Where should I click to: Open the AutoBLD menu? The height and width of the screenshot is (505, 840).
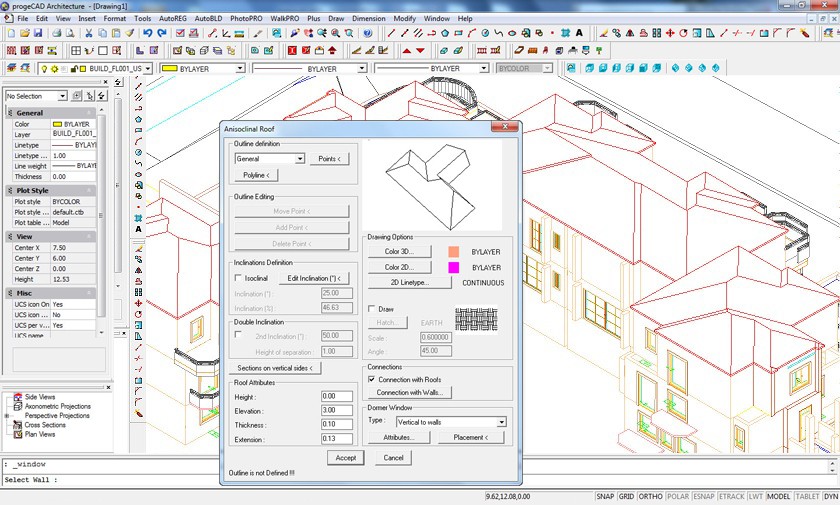point(209,18)
